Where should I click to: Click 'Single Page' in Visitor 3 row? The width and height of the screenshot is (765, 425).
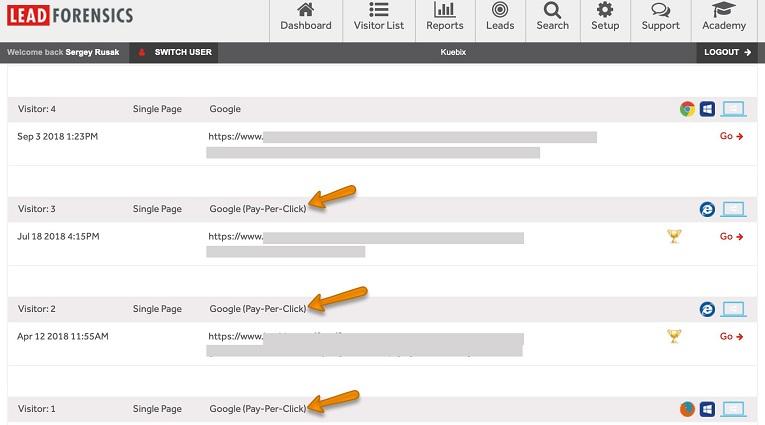(157, 209)
